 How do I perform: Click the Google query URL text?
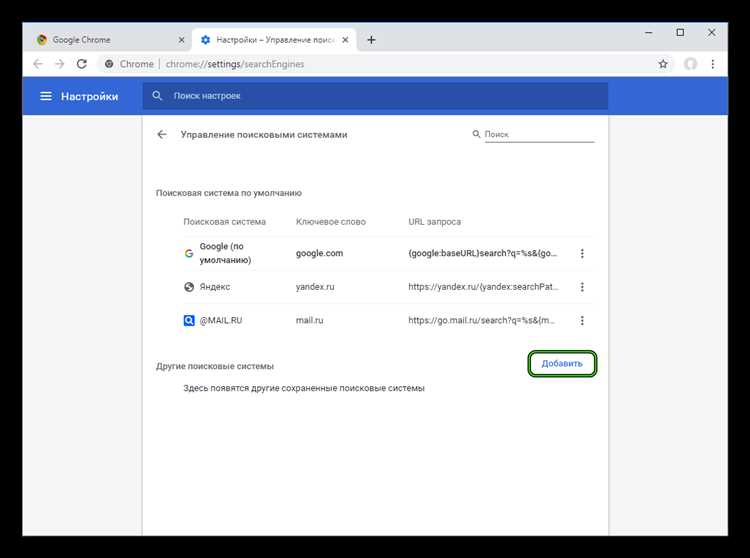click(x=483, y=253)
